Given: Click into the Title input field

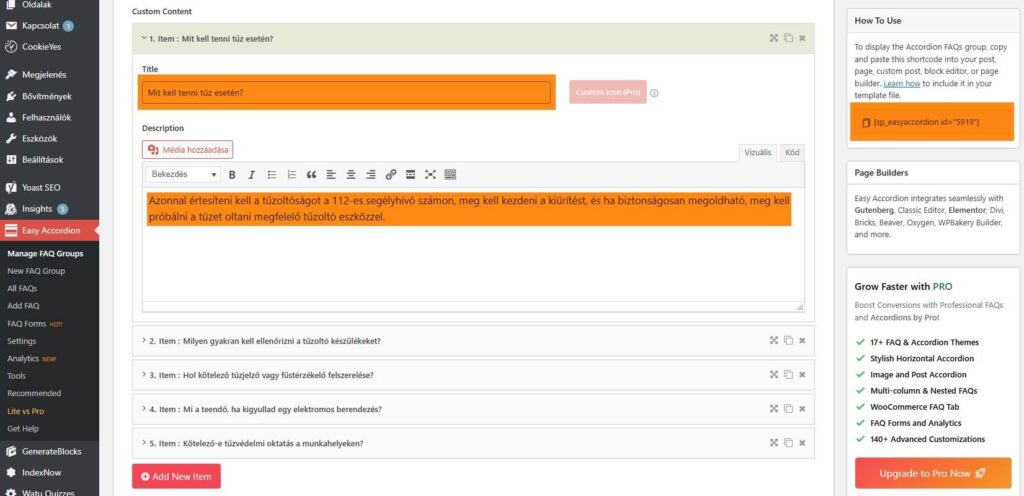Looking at the screenshot, I should click(347, 93).
